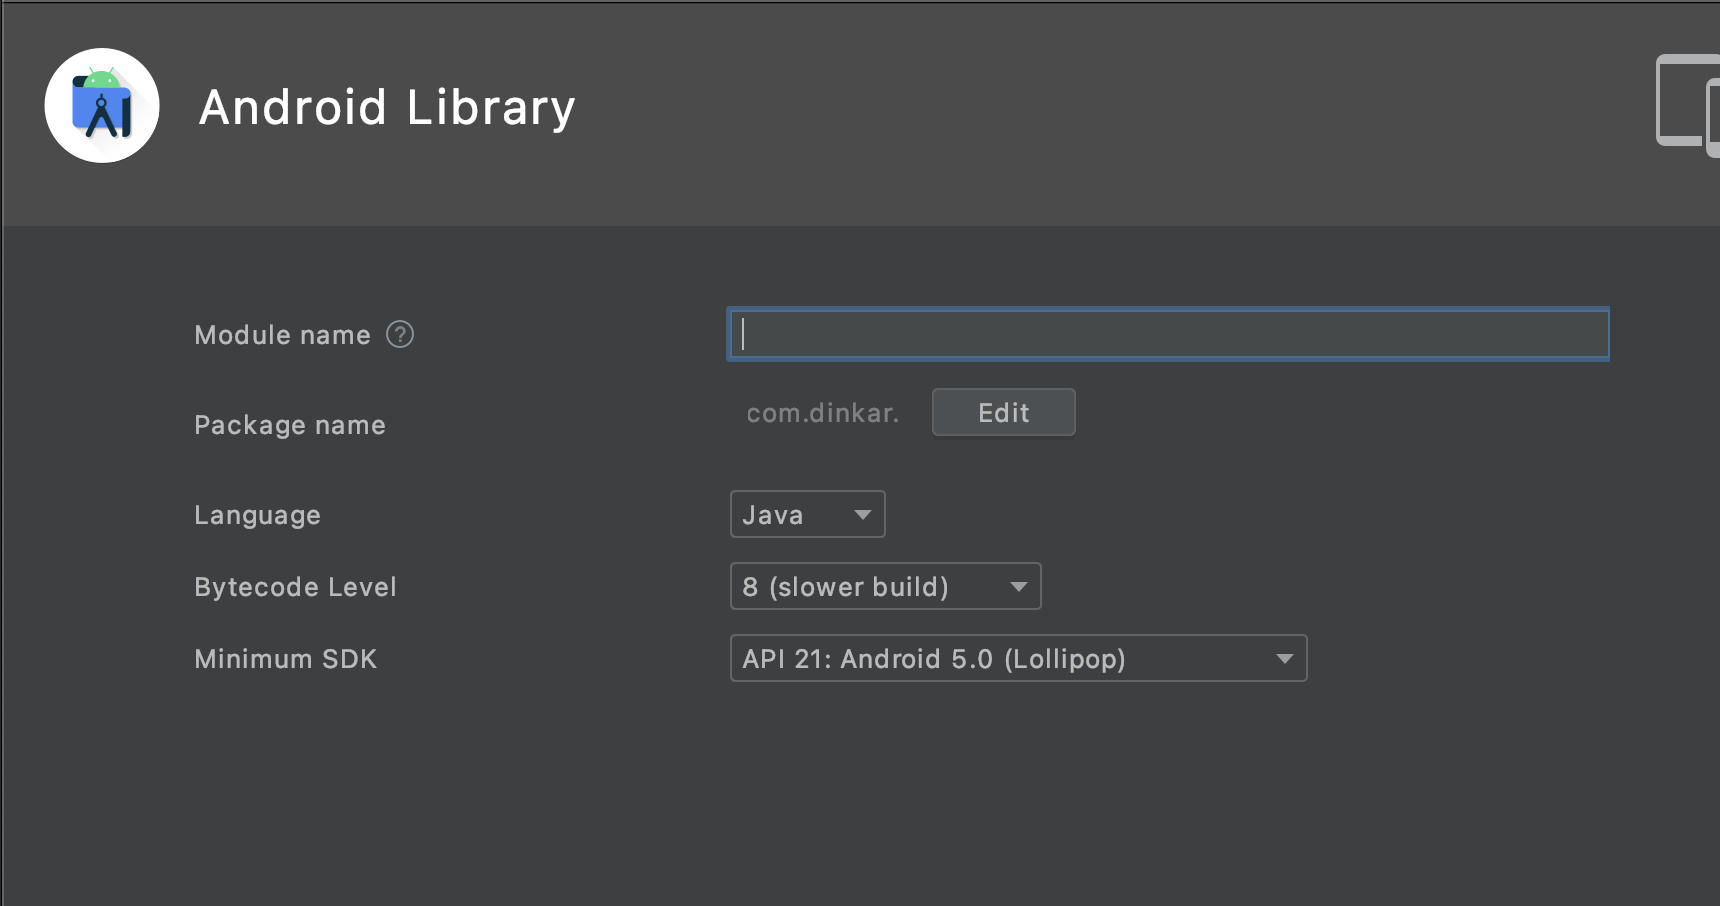Click the Module name label
The width and height of the screenshot is (1720, 906).
click(282, 335)
